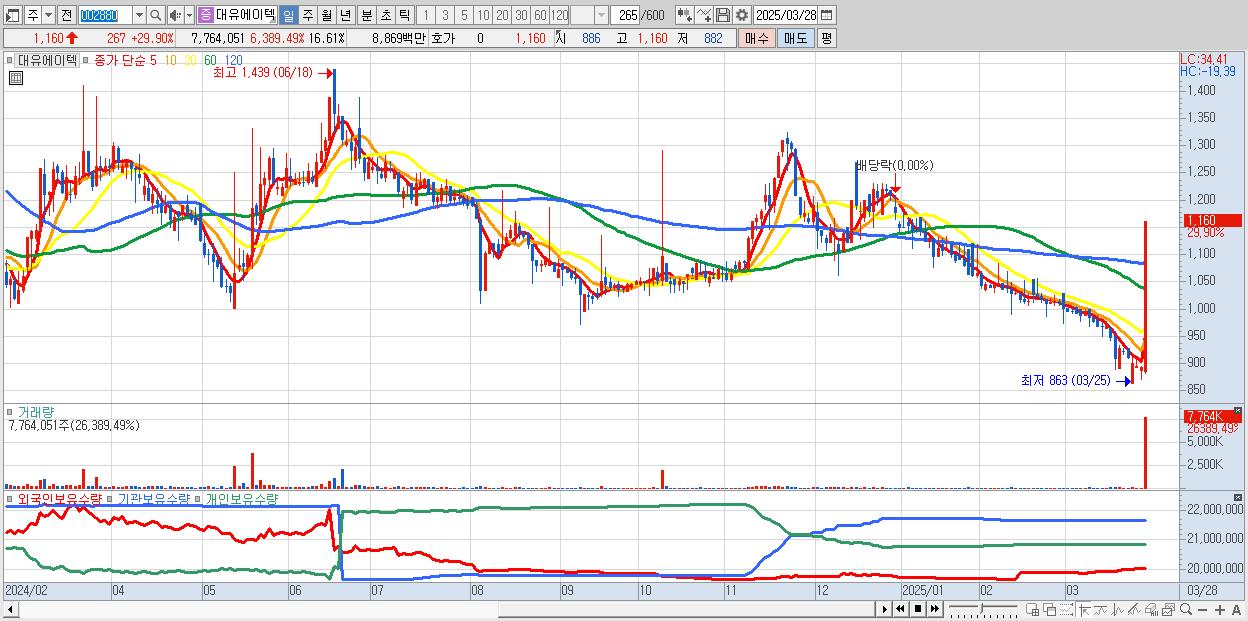This screenshot has width=1248, height=621.
Task: Click the plus zoom-in icon at bottom
Action: pos(1220,609)
